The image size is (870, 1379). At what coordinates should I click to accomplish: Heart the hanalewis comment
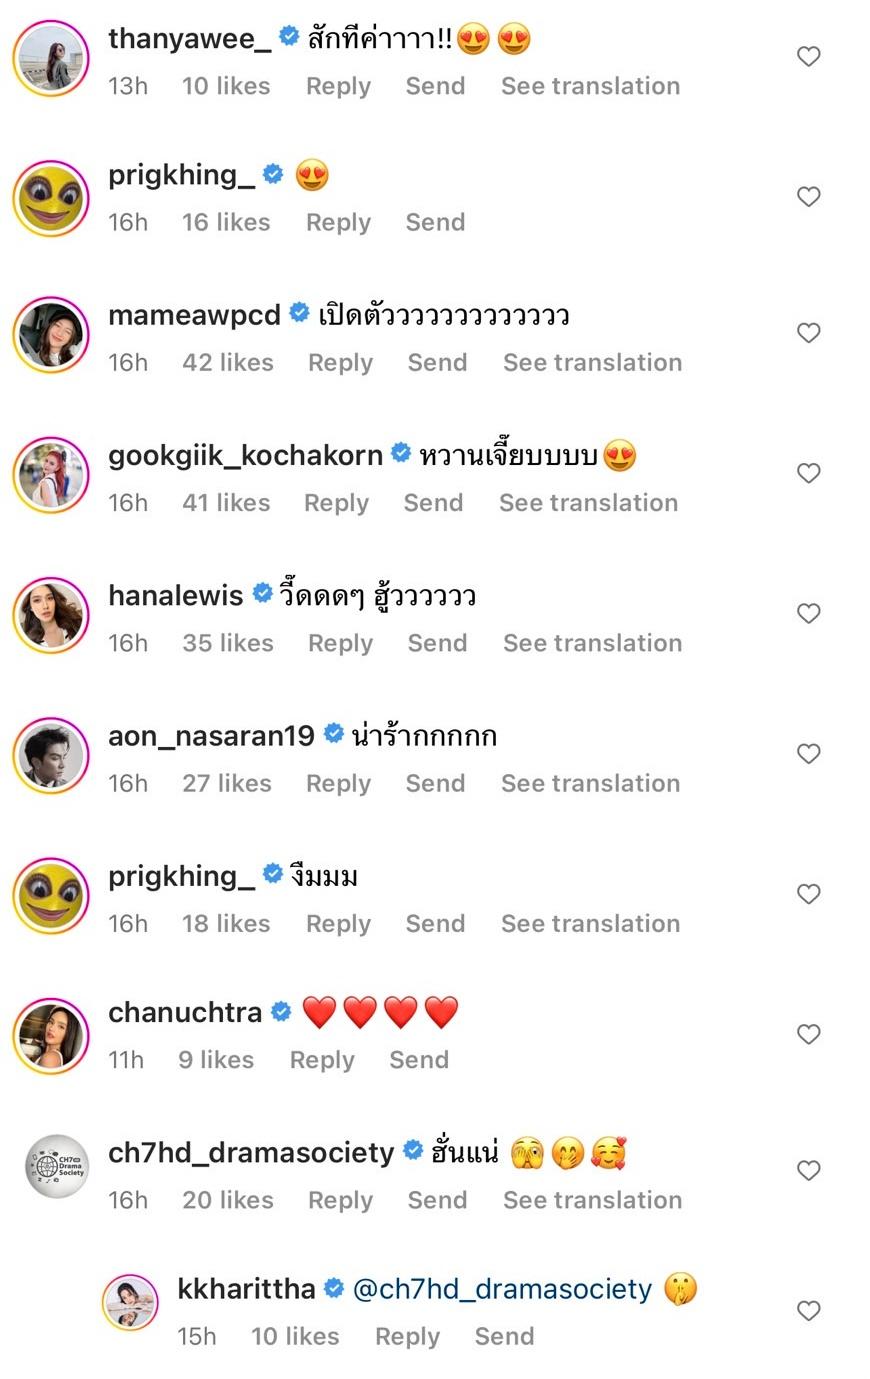point(808,613)
